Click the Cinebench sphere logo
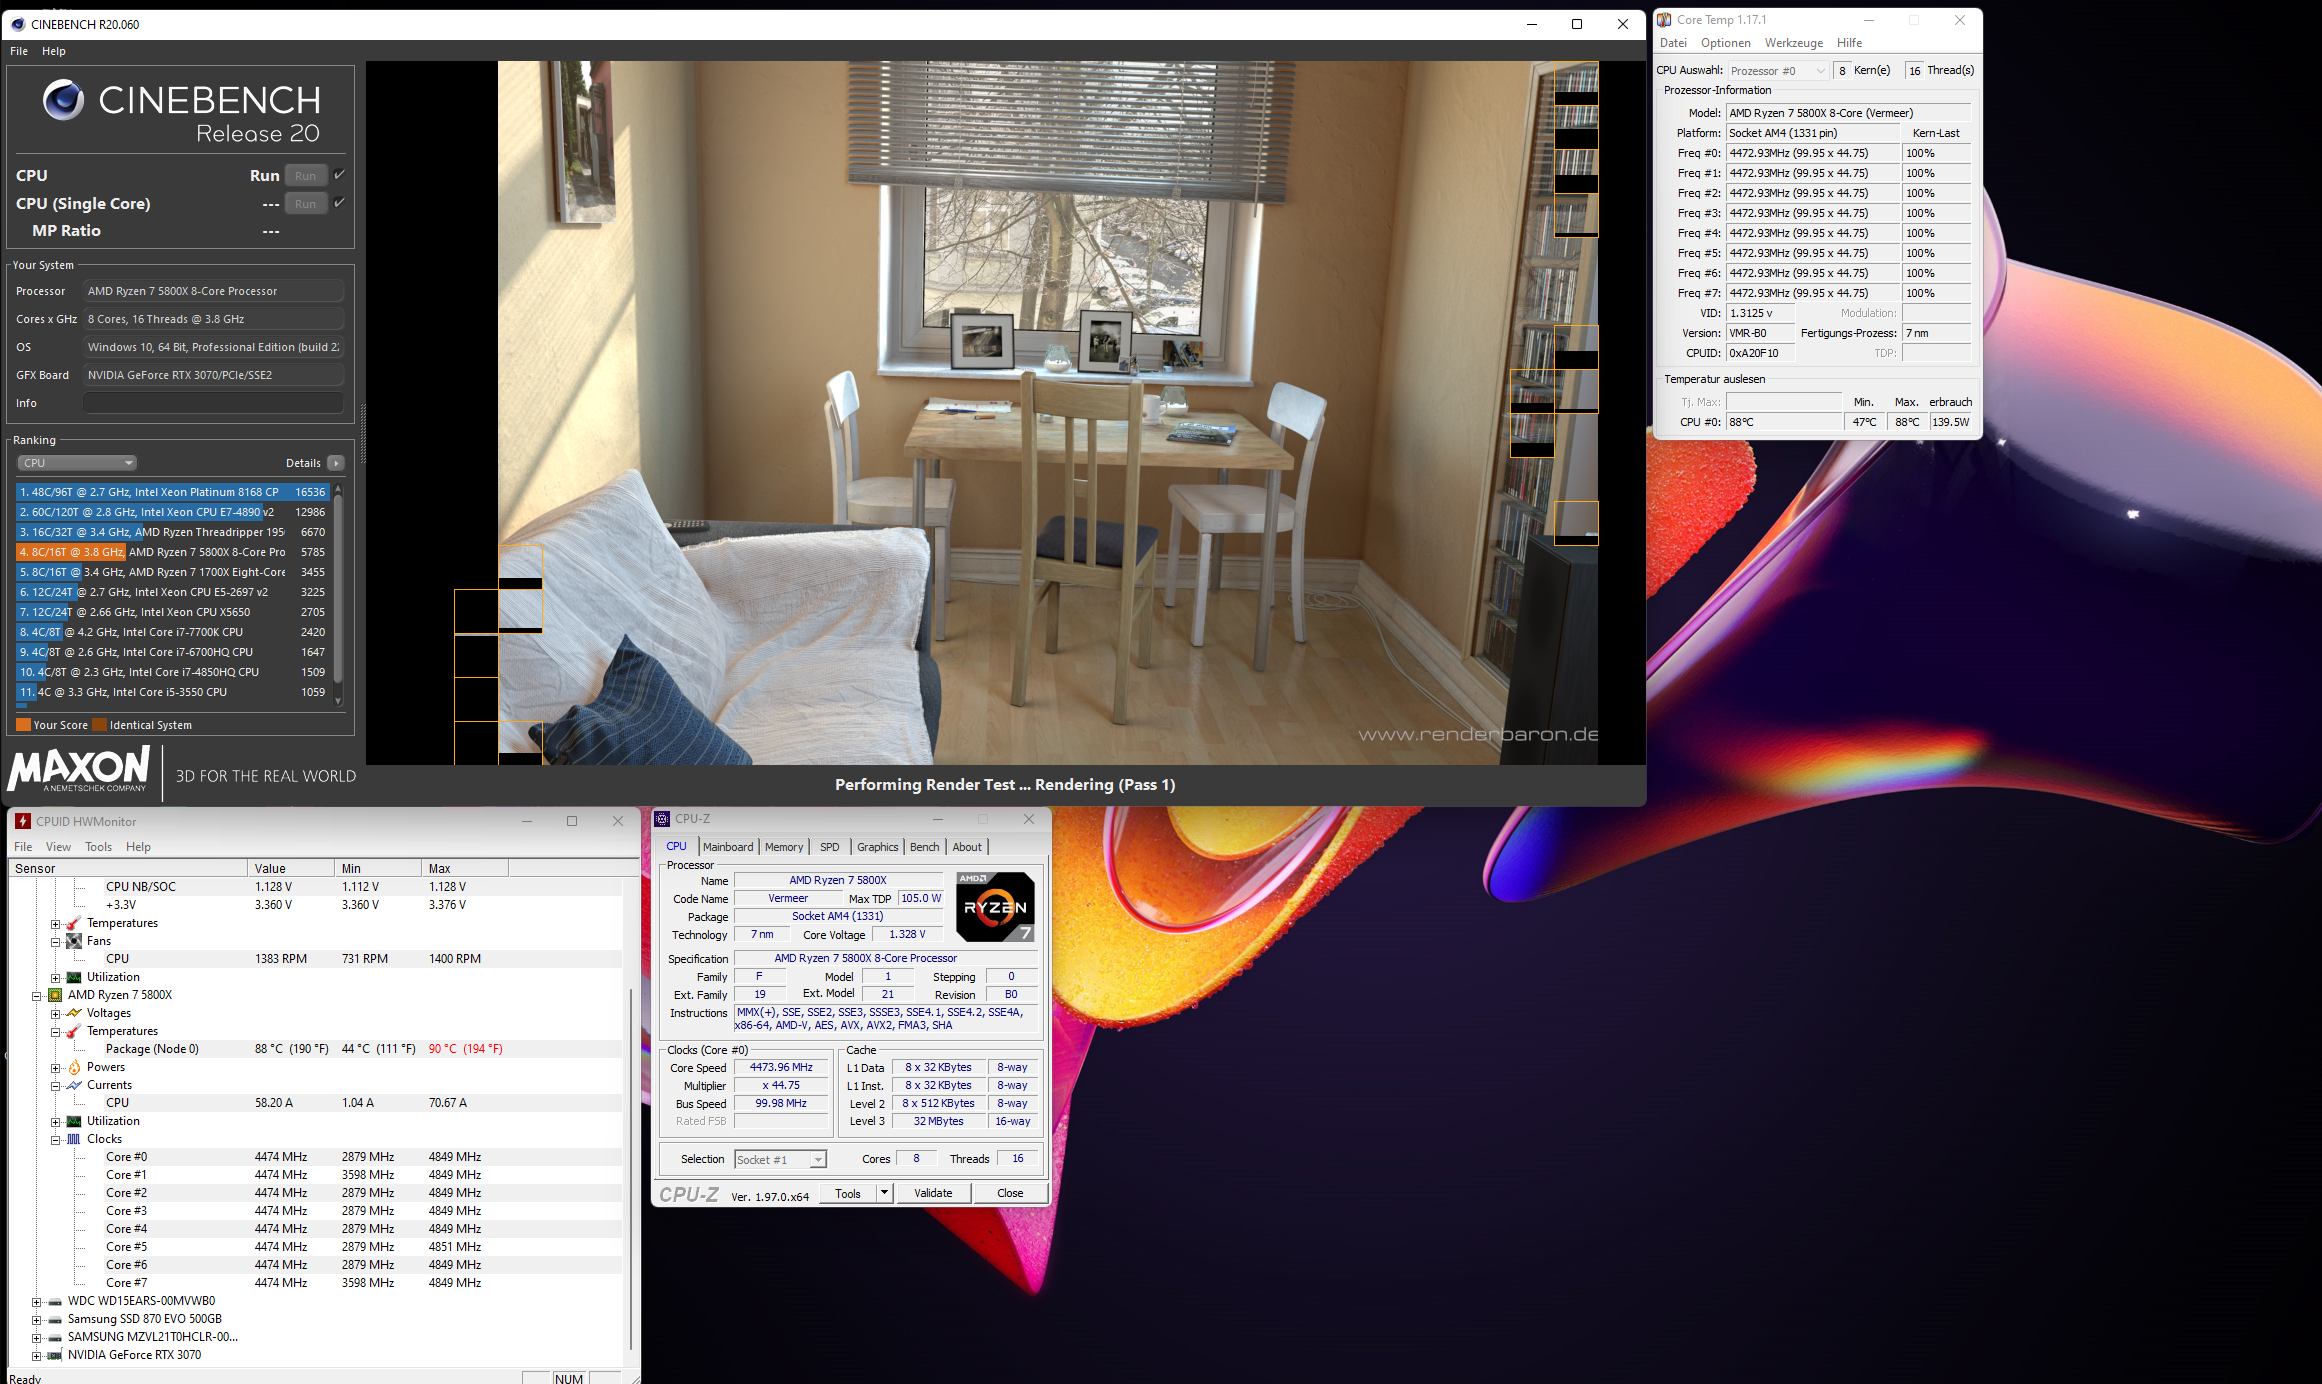 pyautogui.click(x=63, y=100)
